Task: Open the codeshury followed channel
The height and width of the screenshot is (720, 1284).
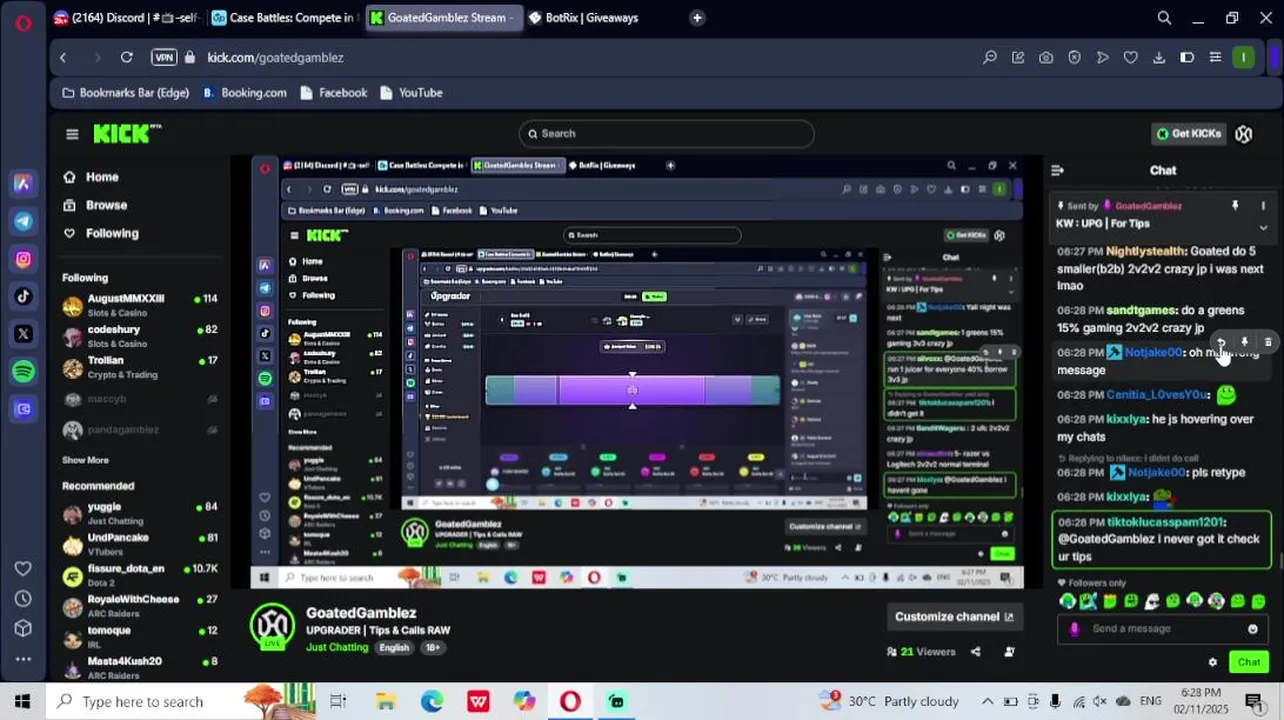Action: 139,336
